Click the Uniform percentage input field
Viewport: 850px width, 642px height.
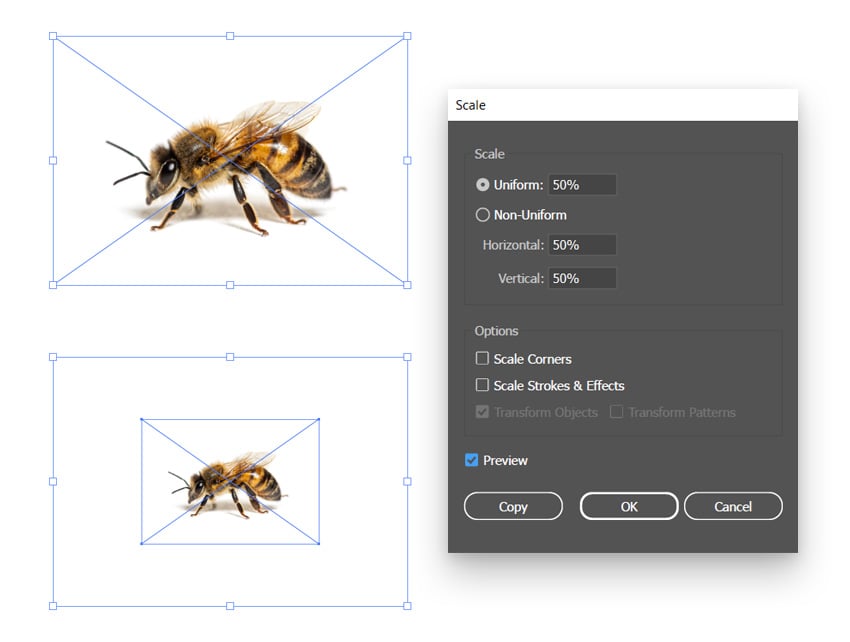[582, 185]
